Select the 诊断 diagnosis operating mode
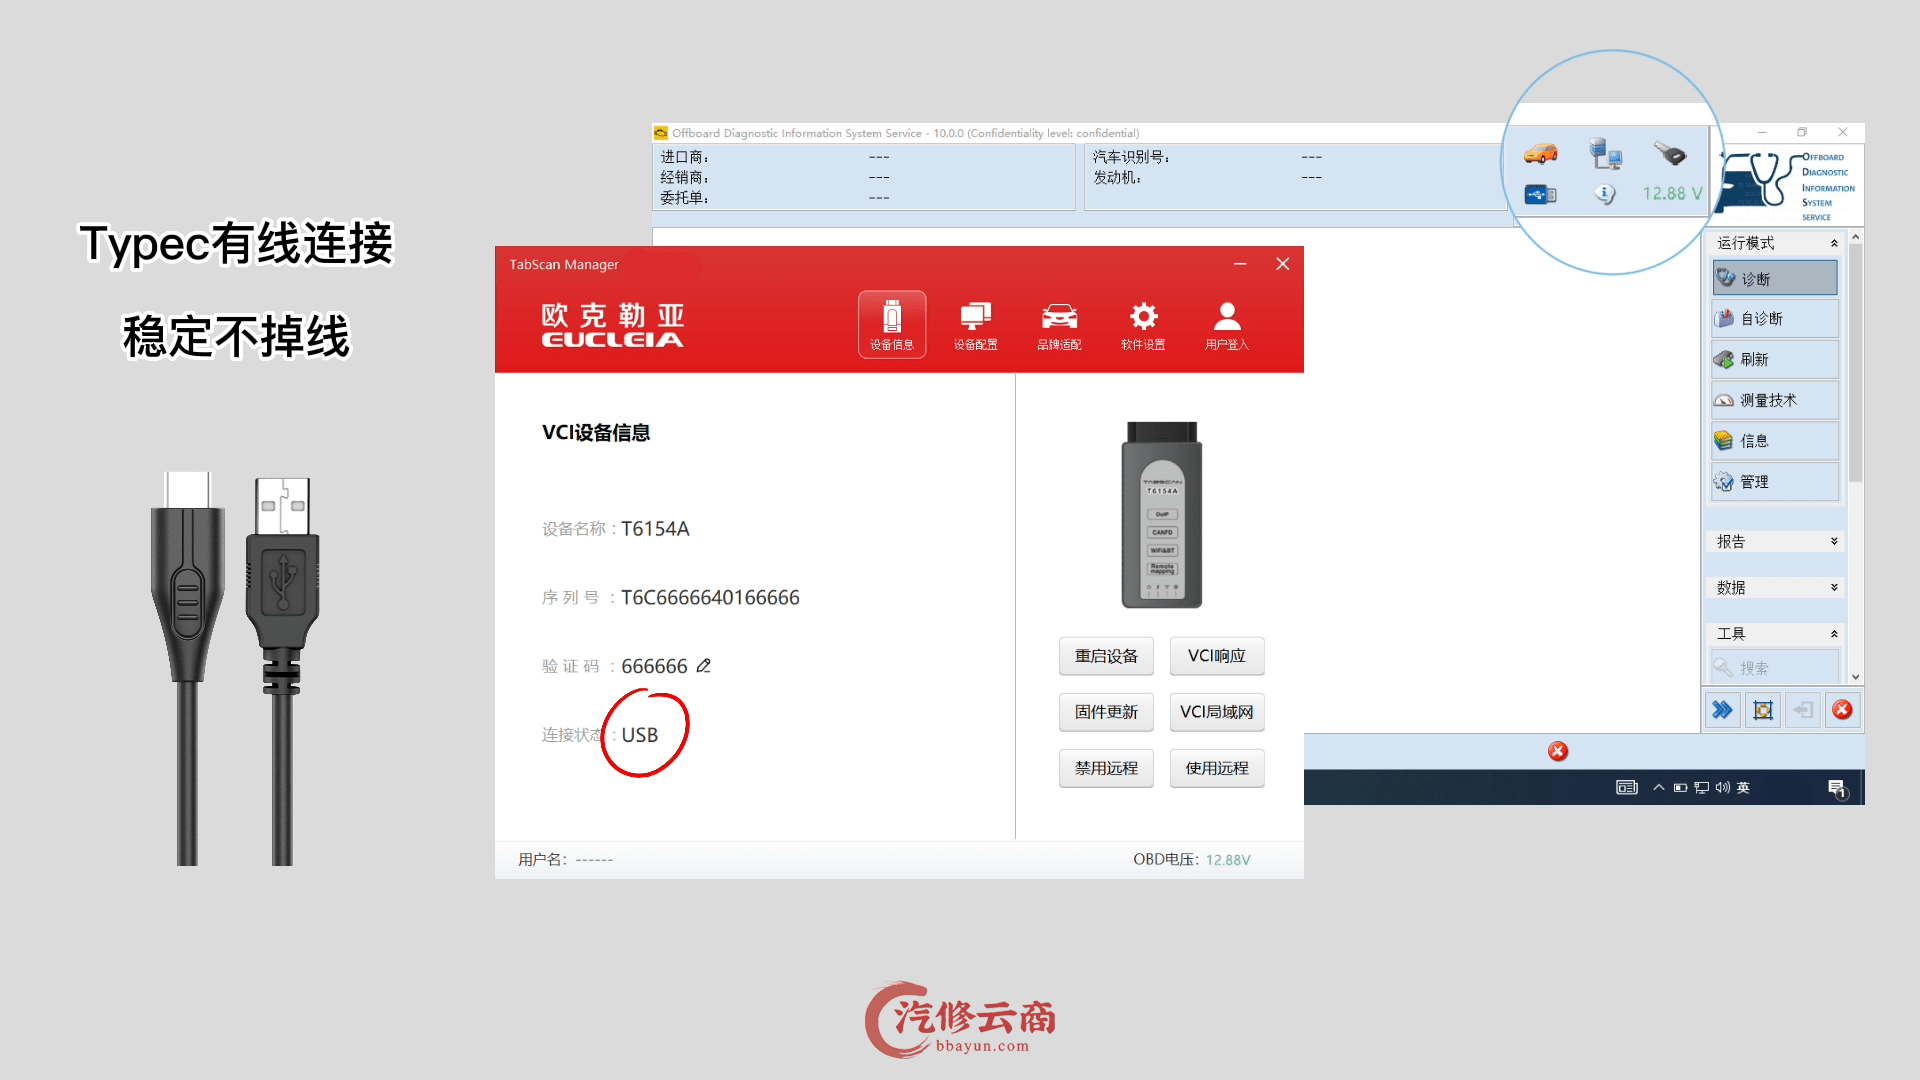The width and height of the screenshot is (1920, 1080). tap(1775, 278)
